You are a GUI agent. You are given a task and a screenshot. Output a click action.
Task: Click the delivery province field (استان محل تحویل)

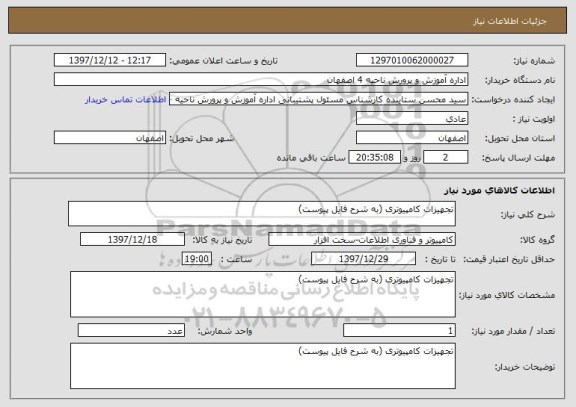[412, 138]
